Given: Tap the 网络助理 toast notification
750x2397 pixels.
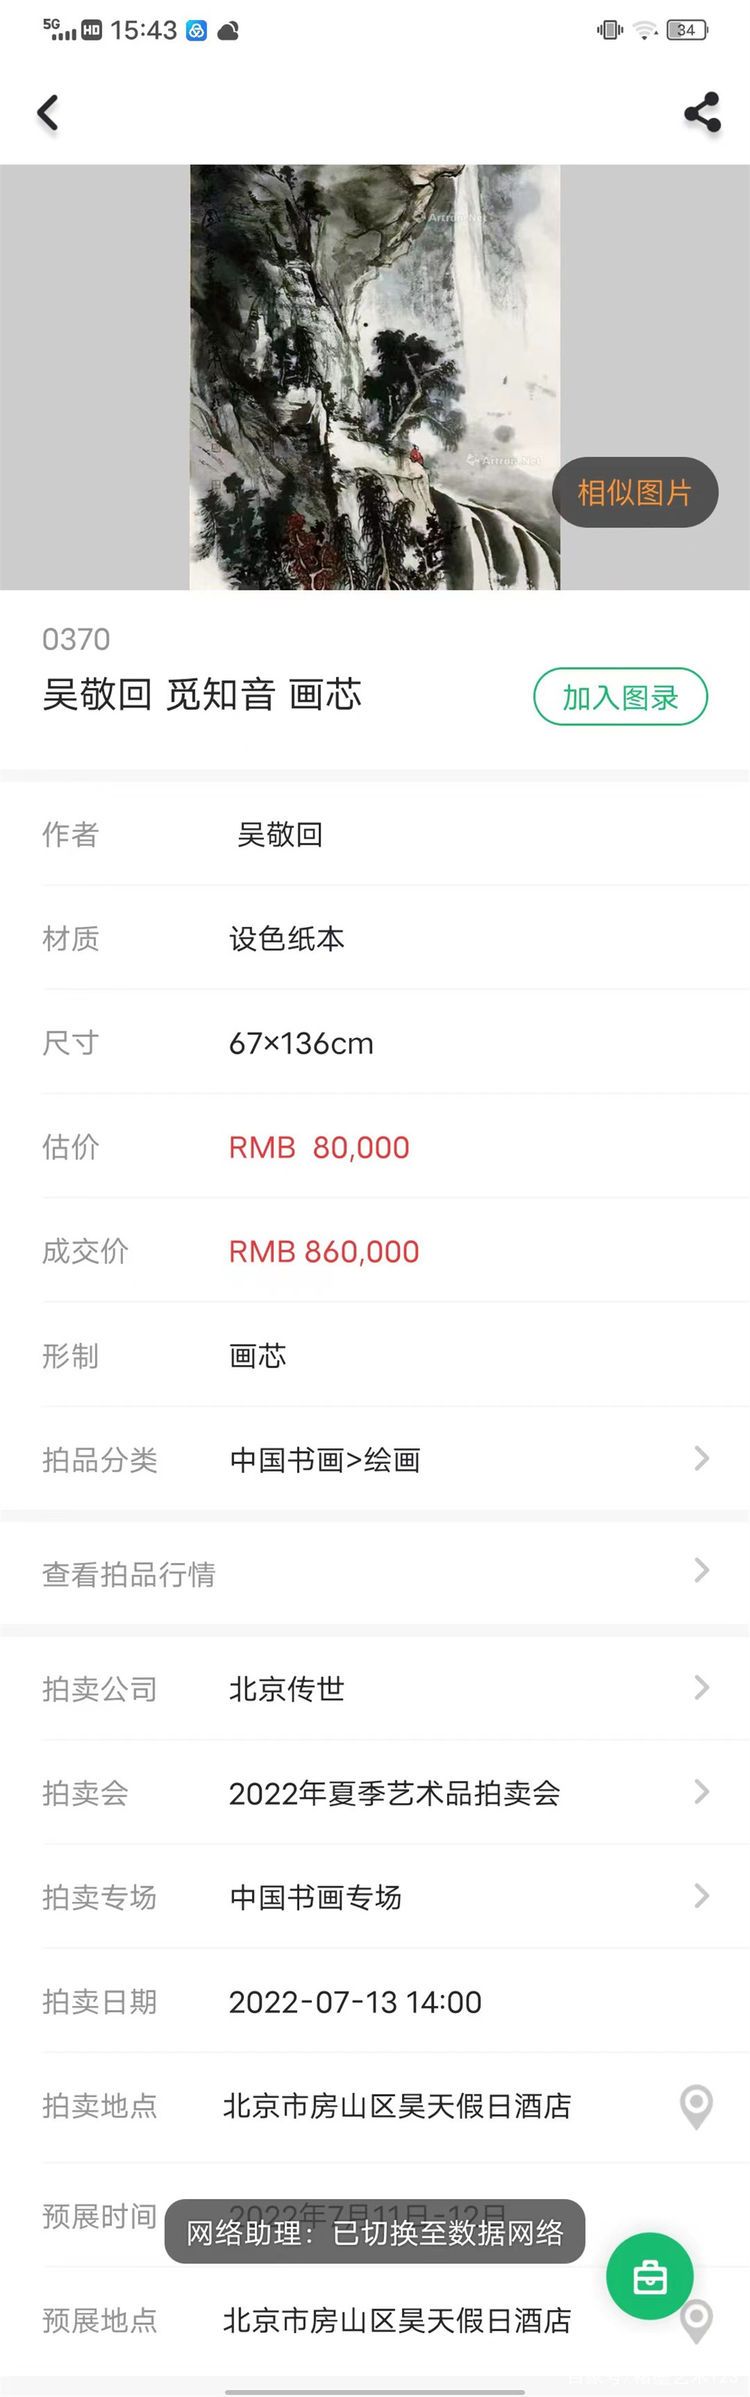Looking at the screenshot, I should (x=375, y=2232).
